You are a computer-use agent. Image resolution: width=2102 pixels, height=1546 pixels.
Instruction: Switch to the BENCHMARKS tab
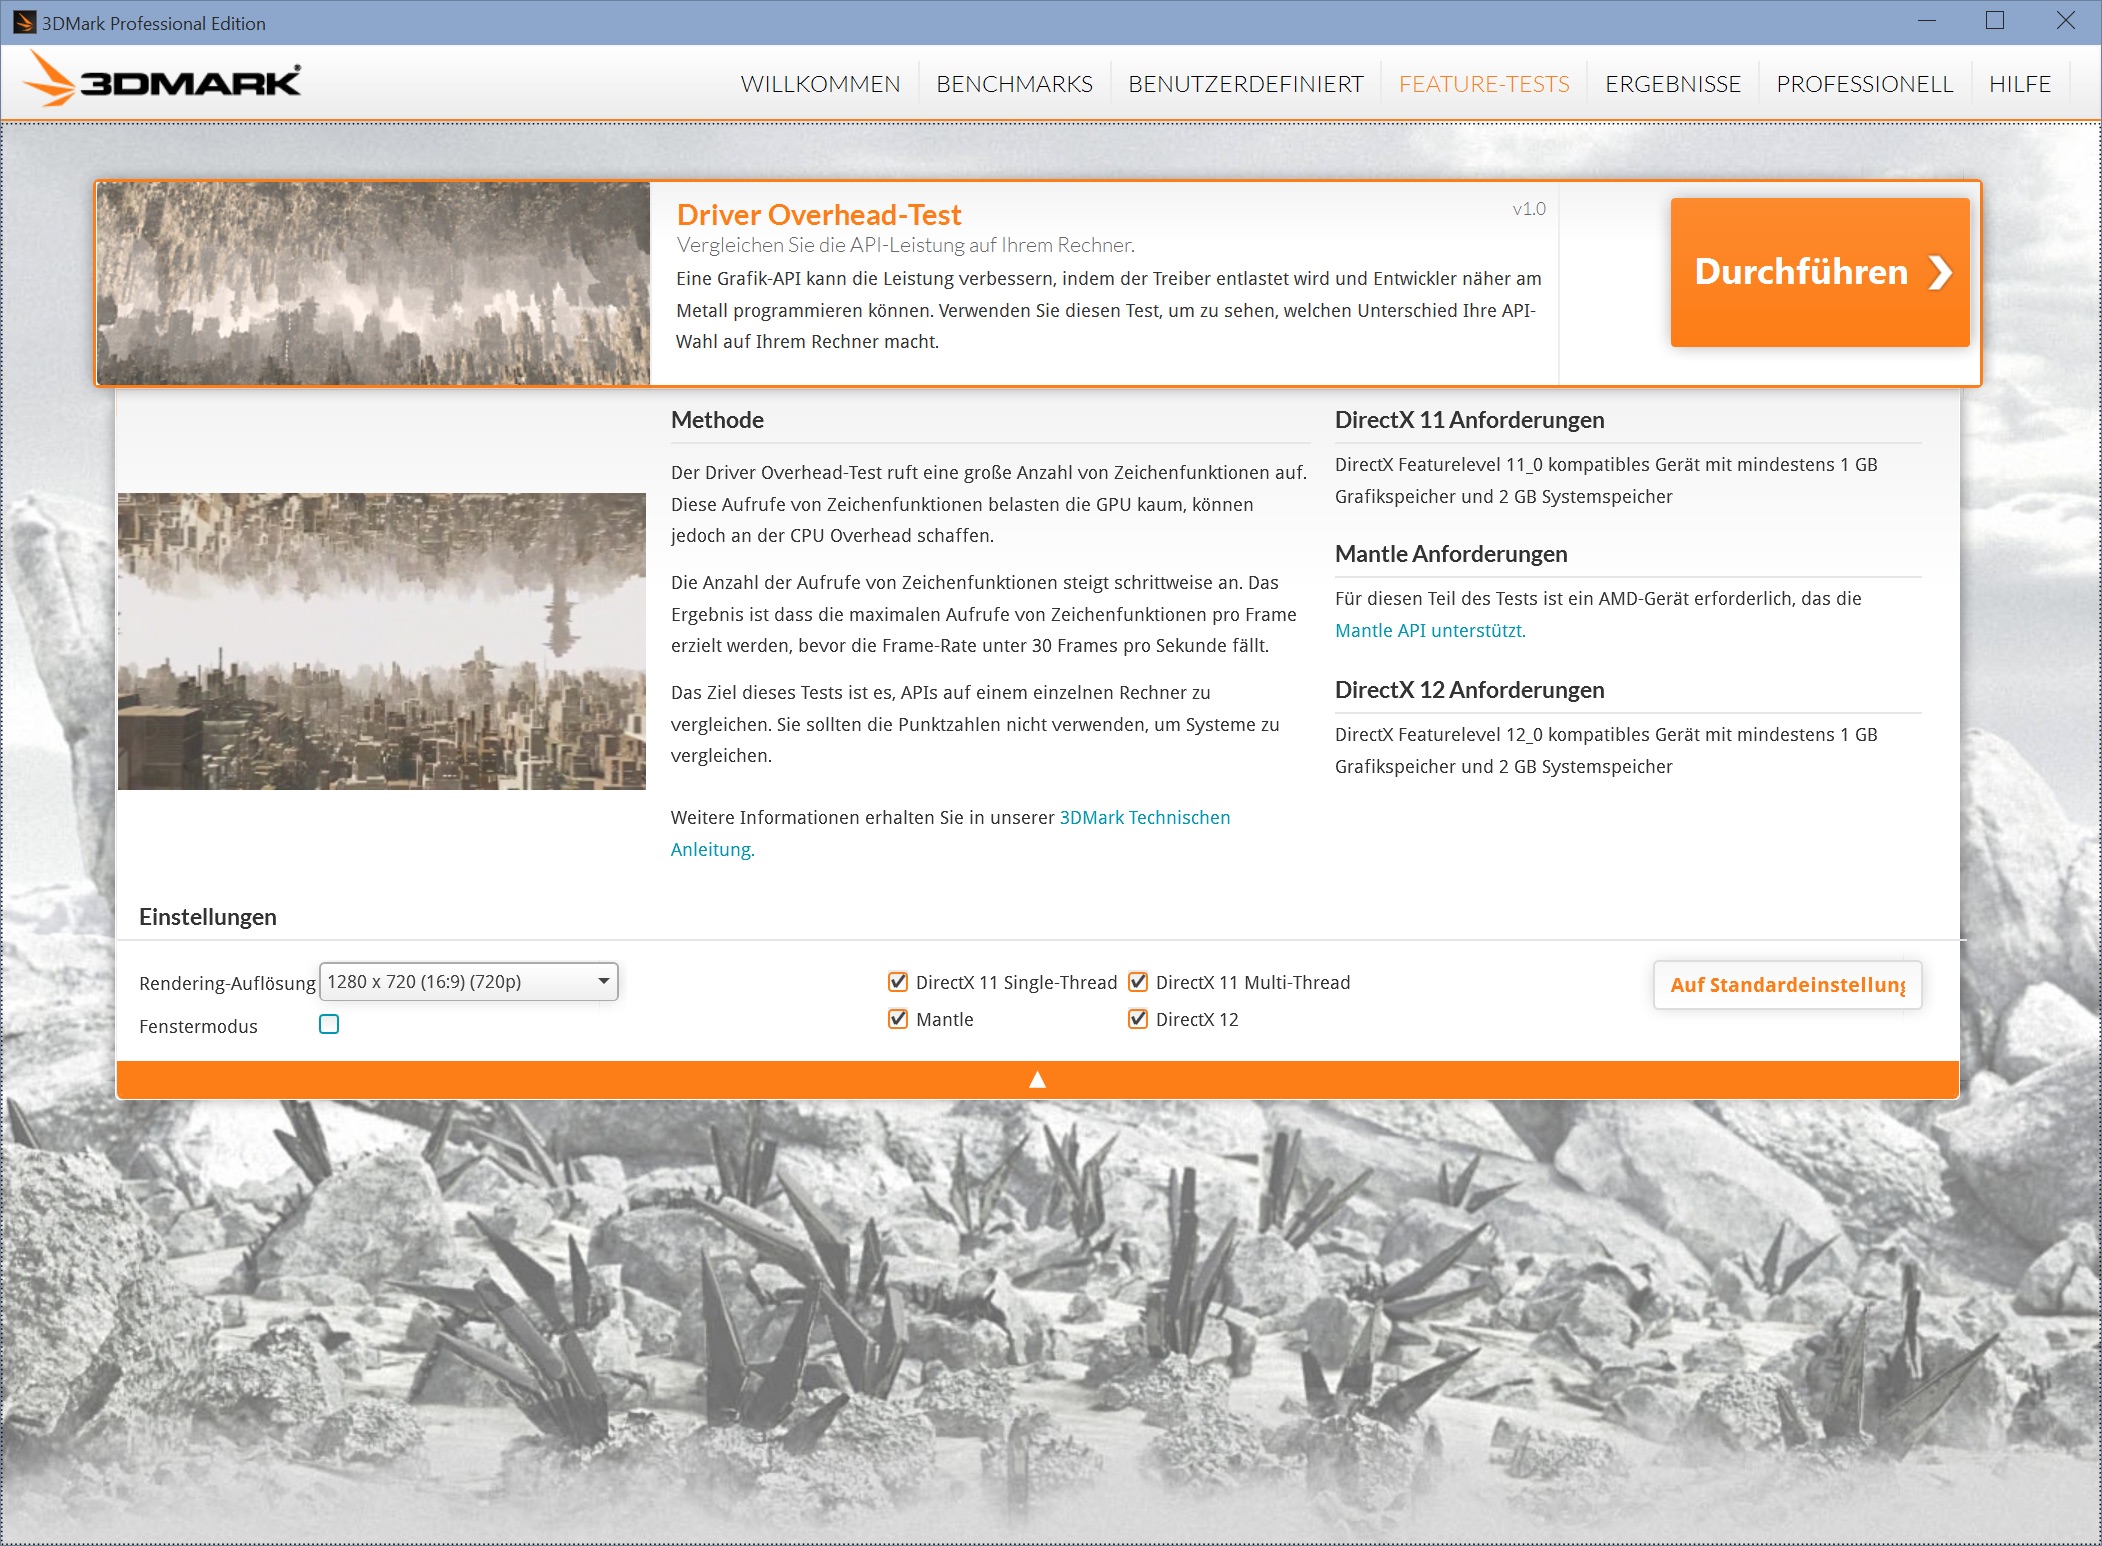1014,84
